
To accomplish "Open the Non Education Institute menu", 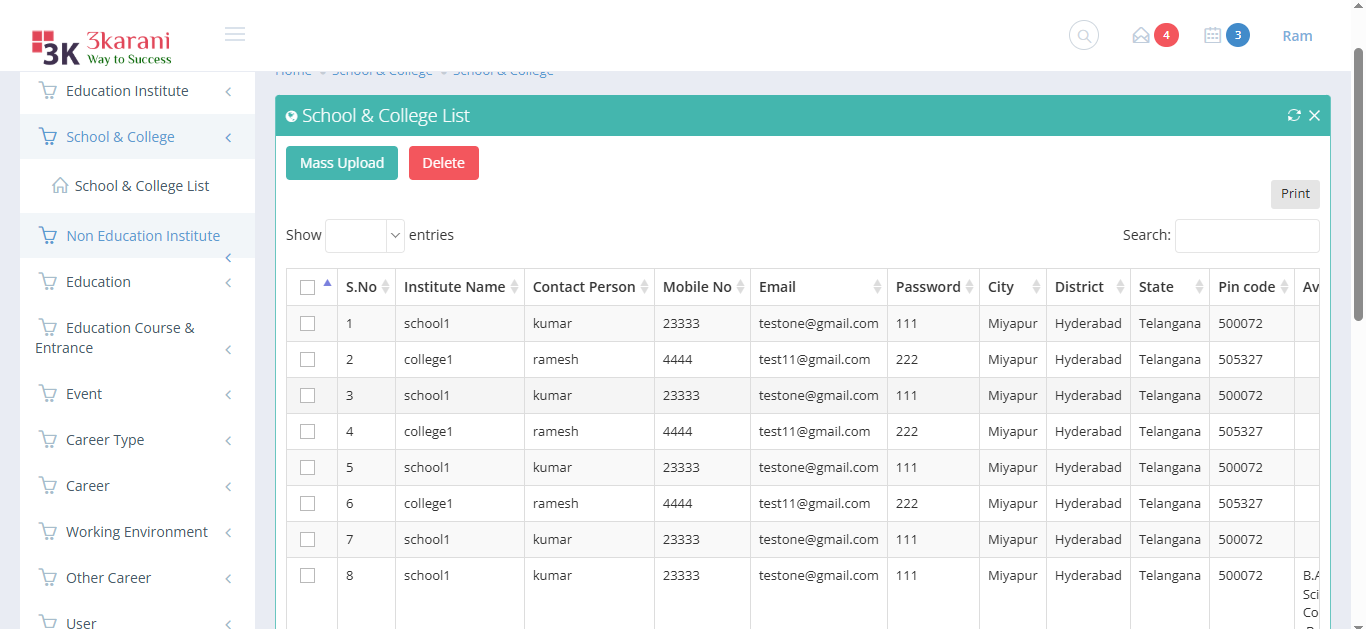I will 142,236.
